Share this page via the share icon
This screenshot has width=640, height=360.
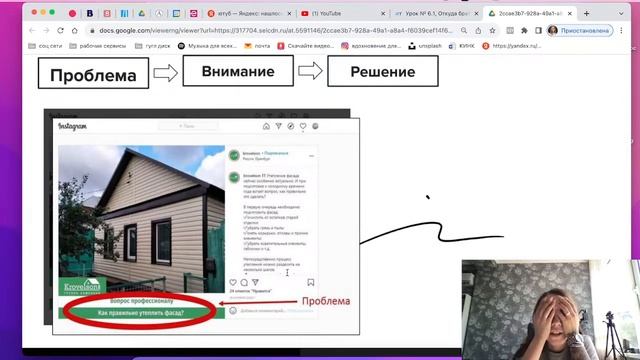point(478,30)
